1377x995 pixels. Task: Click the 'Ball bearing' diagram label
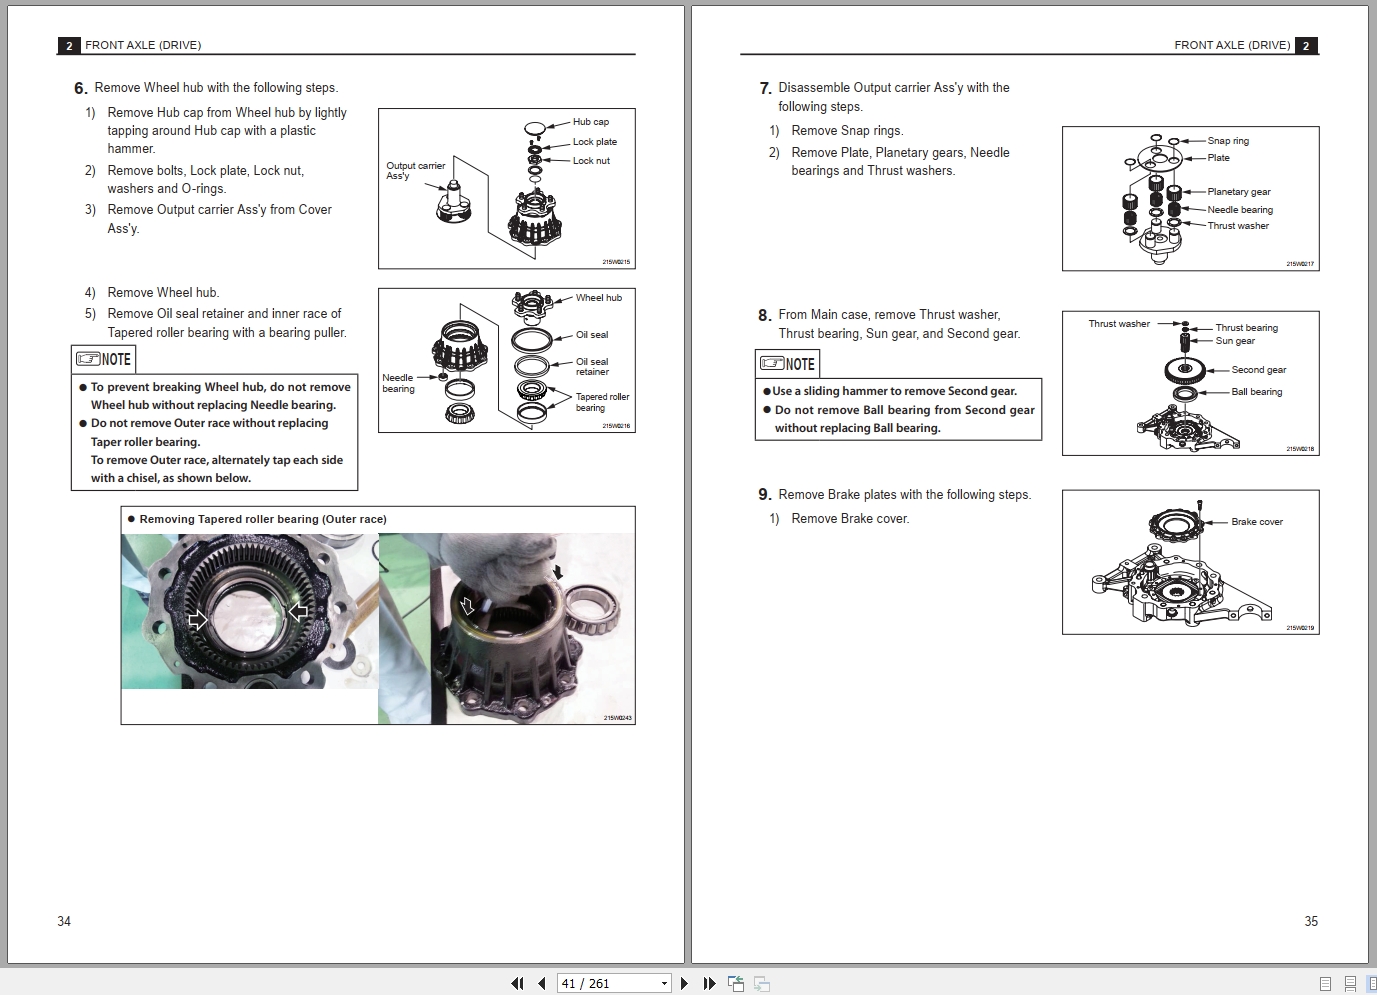pos(1257,392)
